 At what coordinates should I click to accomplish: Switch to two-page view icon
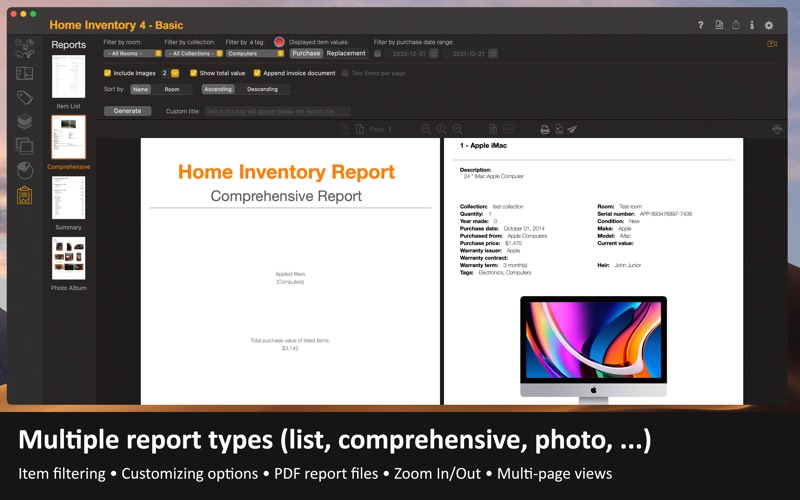[x=509, y=129]
